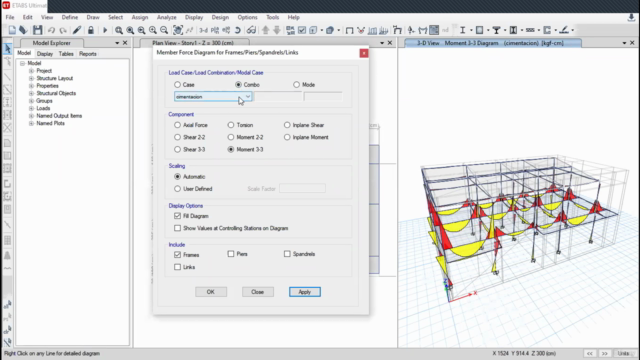Click the Apply button

pos(304,292)
